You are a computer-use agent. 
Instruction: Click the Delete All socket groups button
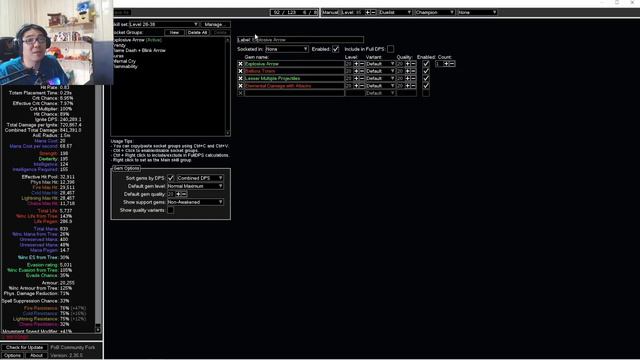coord(198,32)
